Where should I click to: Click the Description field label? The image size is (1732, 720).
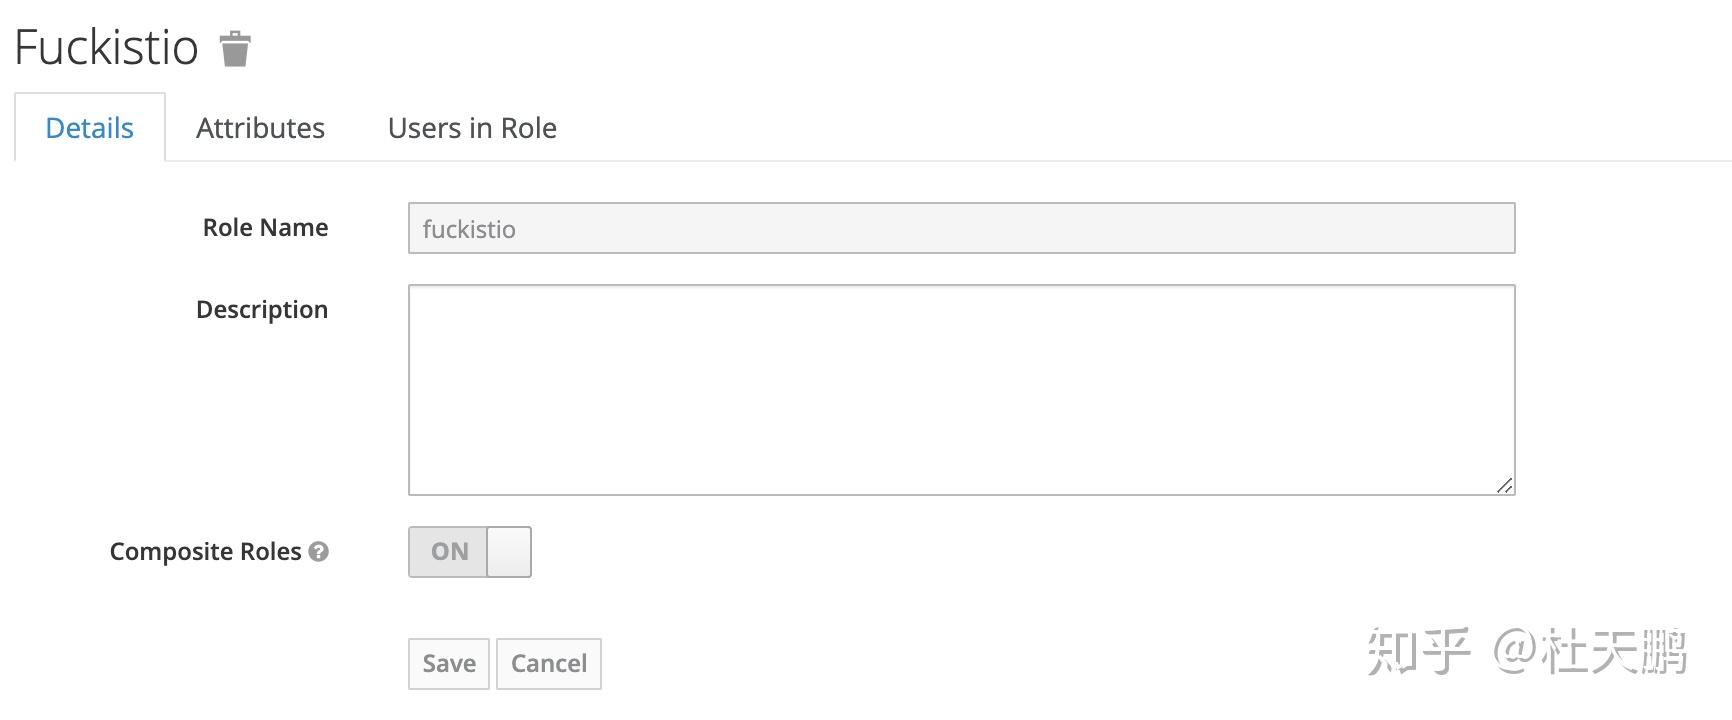[x=262, y=310]
